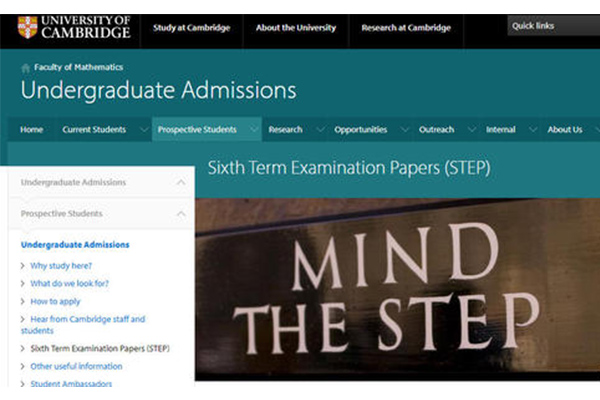Expand the Outreach tab chevron
This screenshot has height=400, width=600.
pos(472,129)
